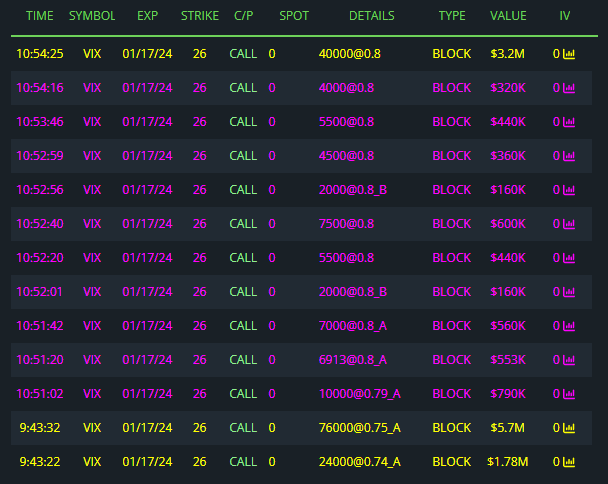
Task: Select the 40000@0.8 details cell
Action: [349, 54]
